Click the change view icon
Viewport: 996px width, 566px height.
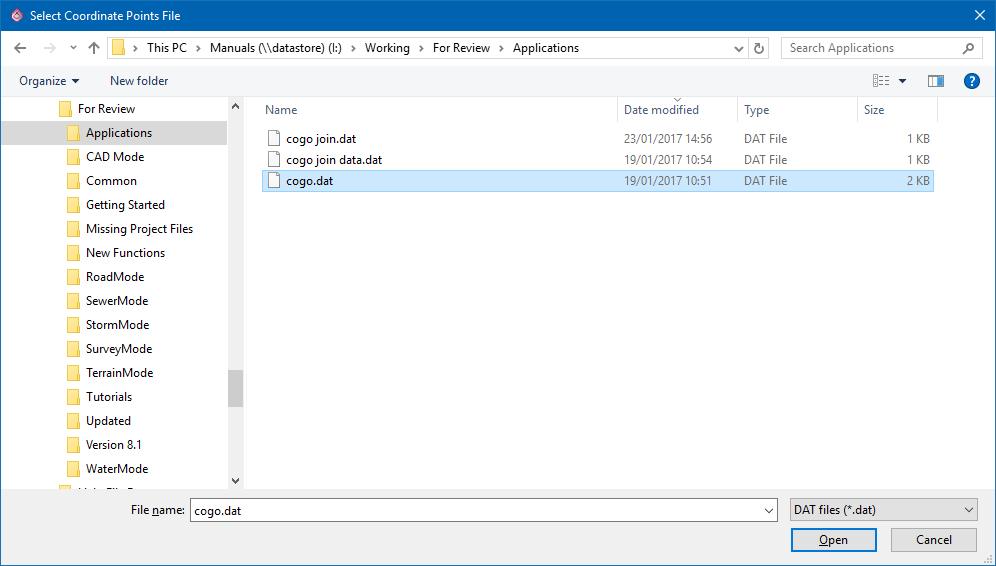(x=881, y=81)
